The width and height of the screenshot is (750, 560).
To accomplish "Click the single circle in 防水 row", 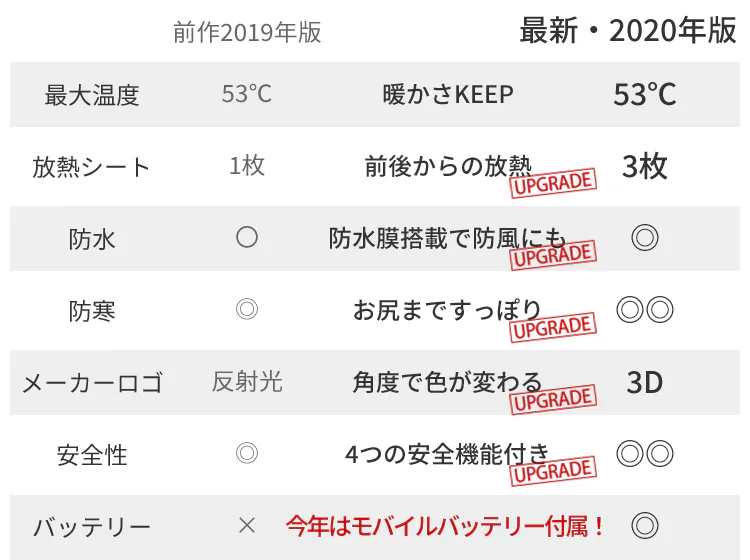I will [247, 238].
